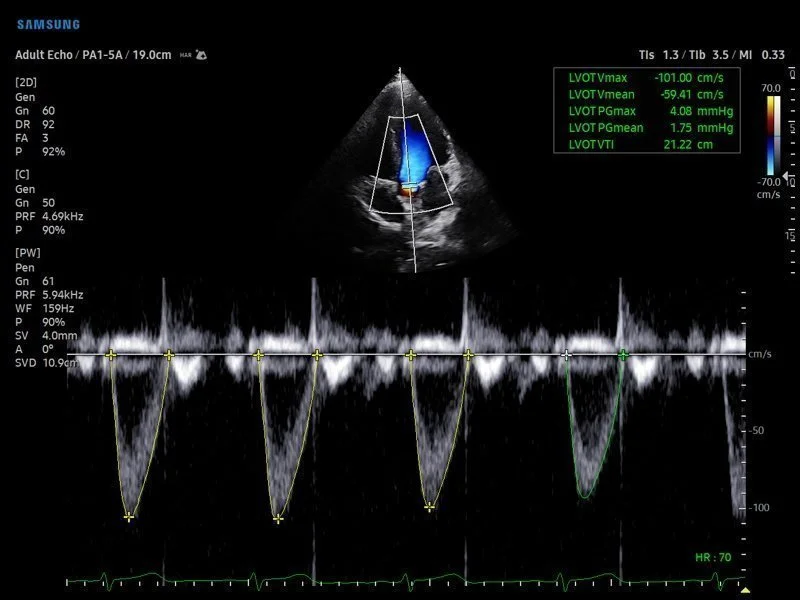Click the [C] color mode section header

coord(22,174)
